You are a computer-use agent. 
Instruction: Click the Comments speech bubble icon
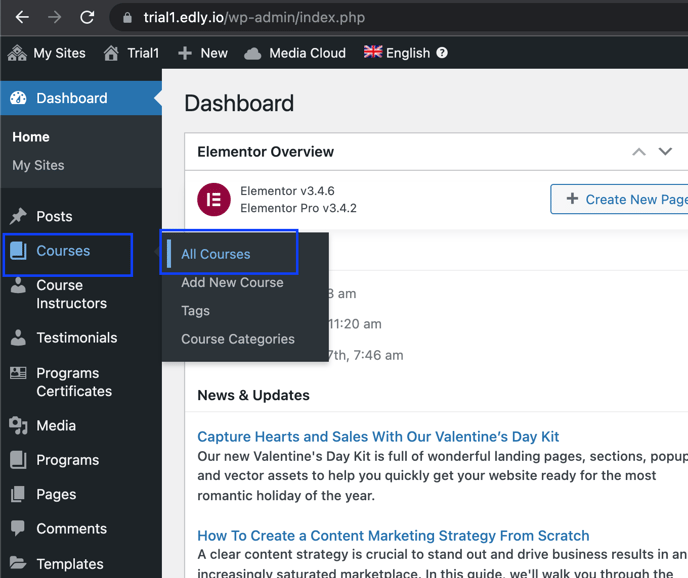click(18, 528)
